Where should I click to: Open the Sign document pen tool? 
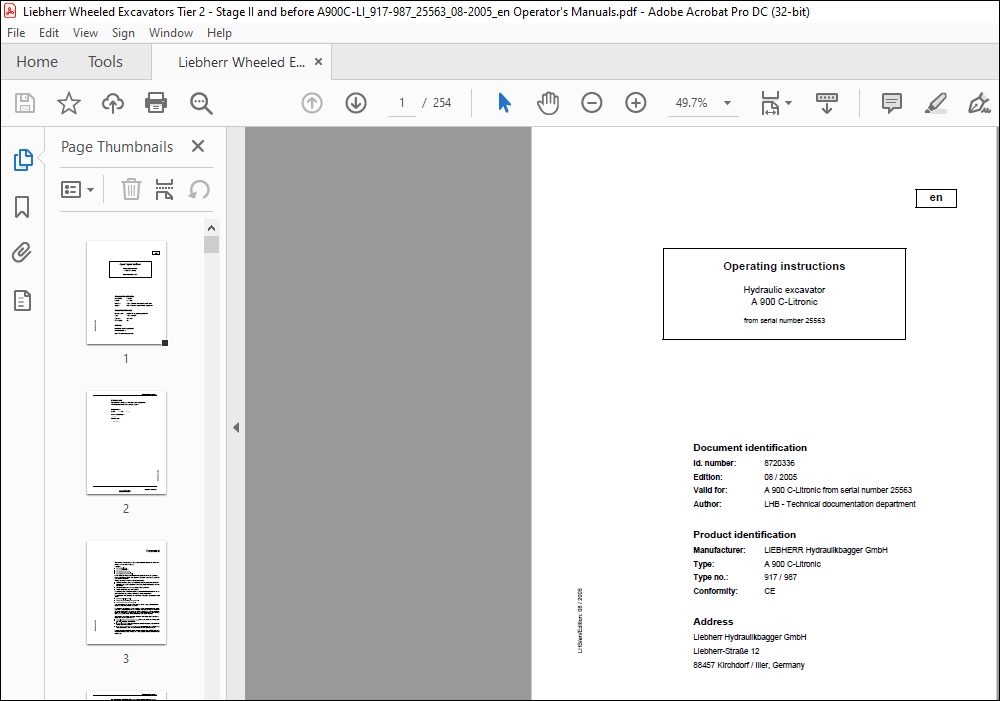(x=979, y=103)
